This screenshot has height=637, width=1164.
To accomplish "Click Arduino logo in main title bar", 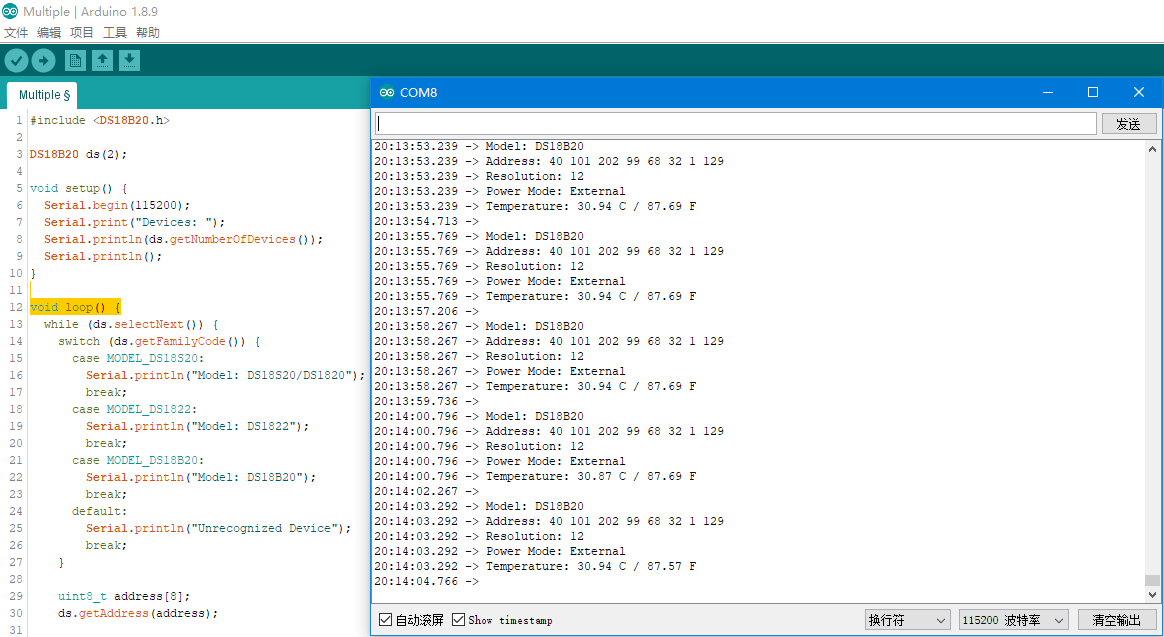I will click(x=10, y=12).
